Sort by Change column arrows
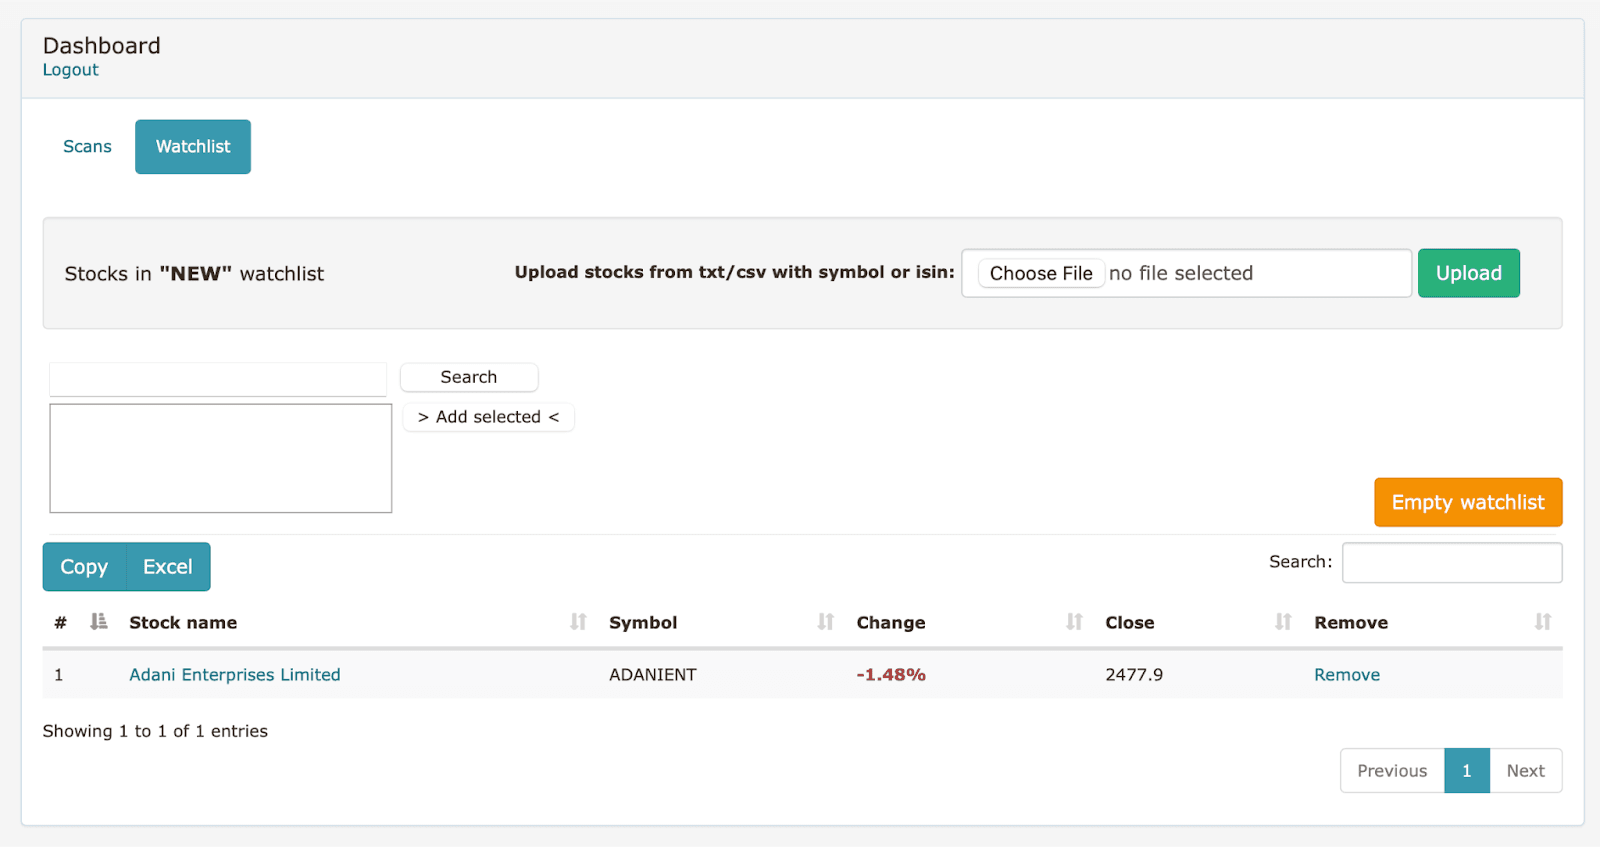 point(1074,622)
